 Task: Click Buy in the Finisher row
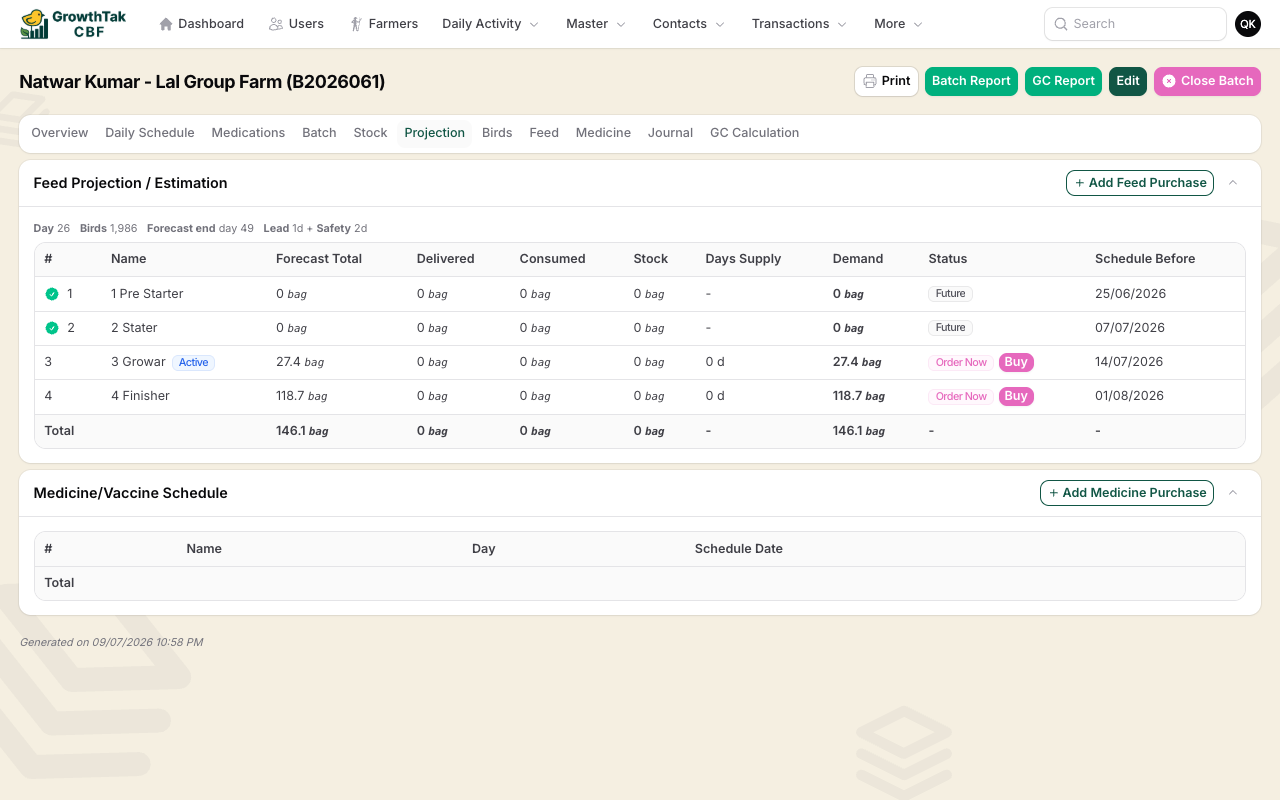pyautogui.click(x=1016, y=396)
